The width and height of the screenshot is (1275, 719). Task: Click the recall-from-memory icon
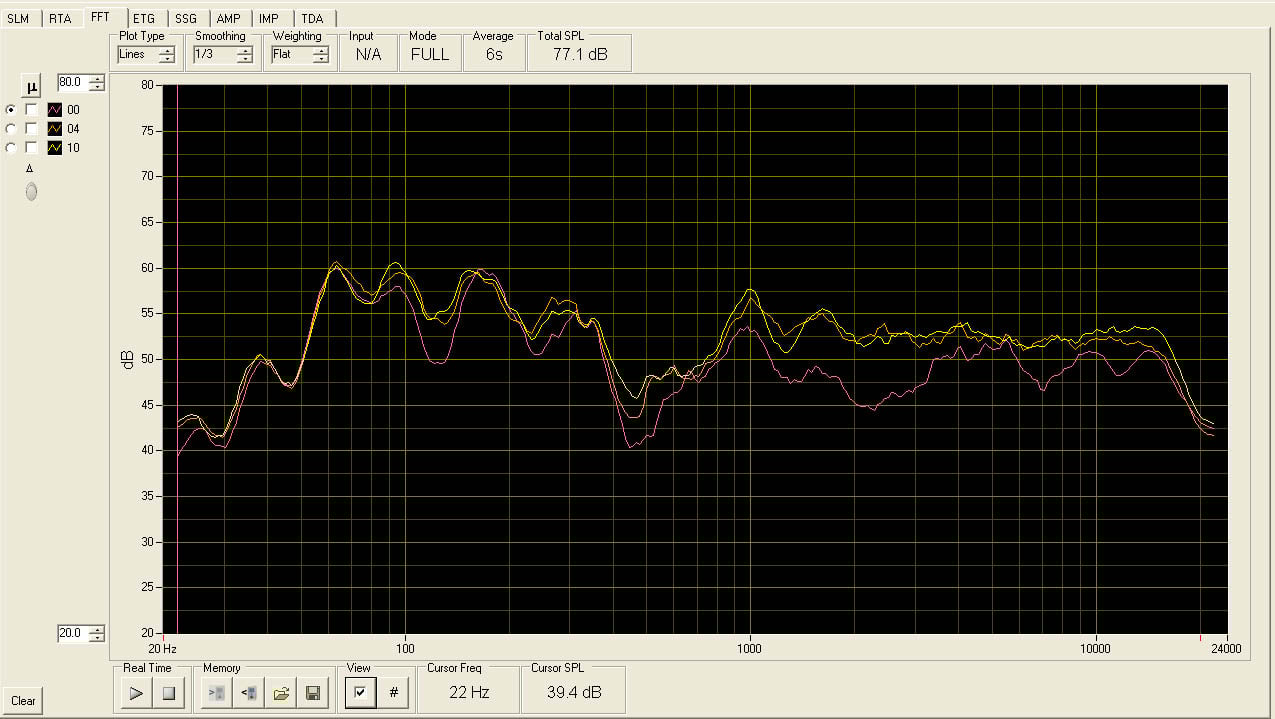pos(249,692)
